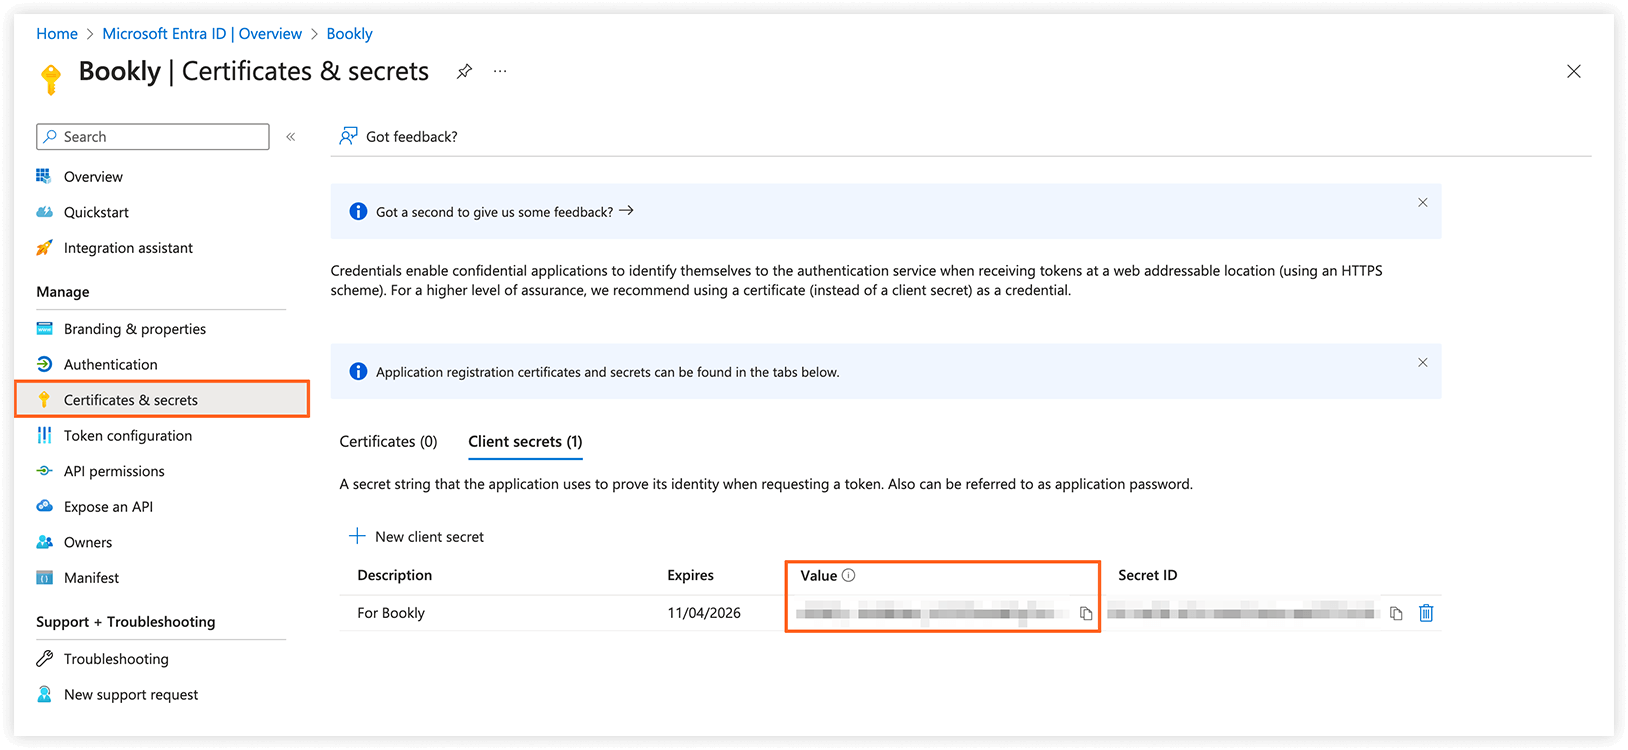
Task: Switch to the Certificates (0) tab
Action: [388, 442]
